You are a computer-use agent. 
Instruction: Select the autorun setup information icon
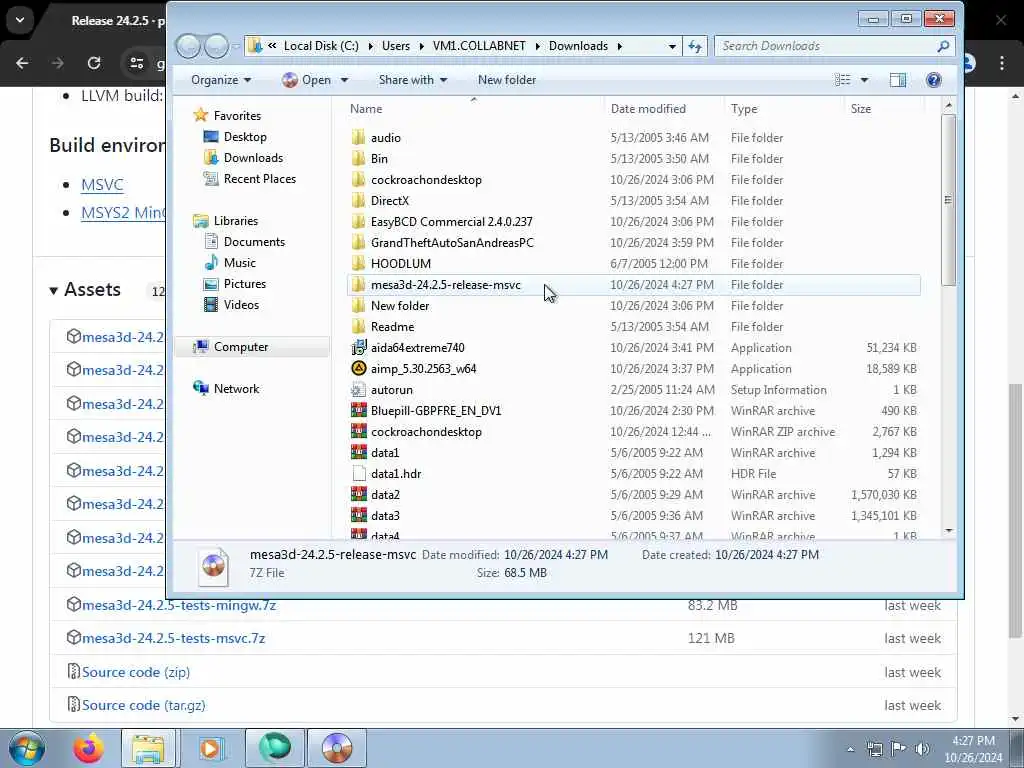pyautogui.click(x=359, y=390)
